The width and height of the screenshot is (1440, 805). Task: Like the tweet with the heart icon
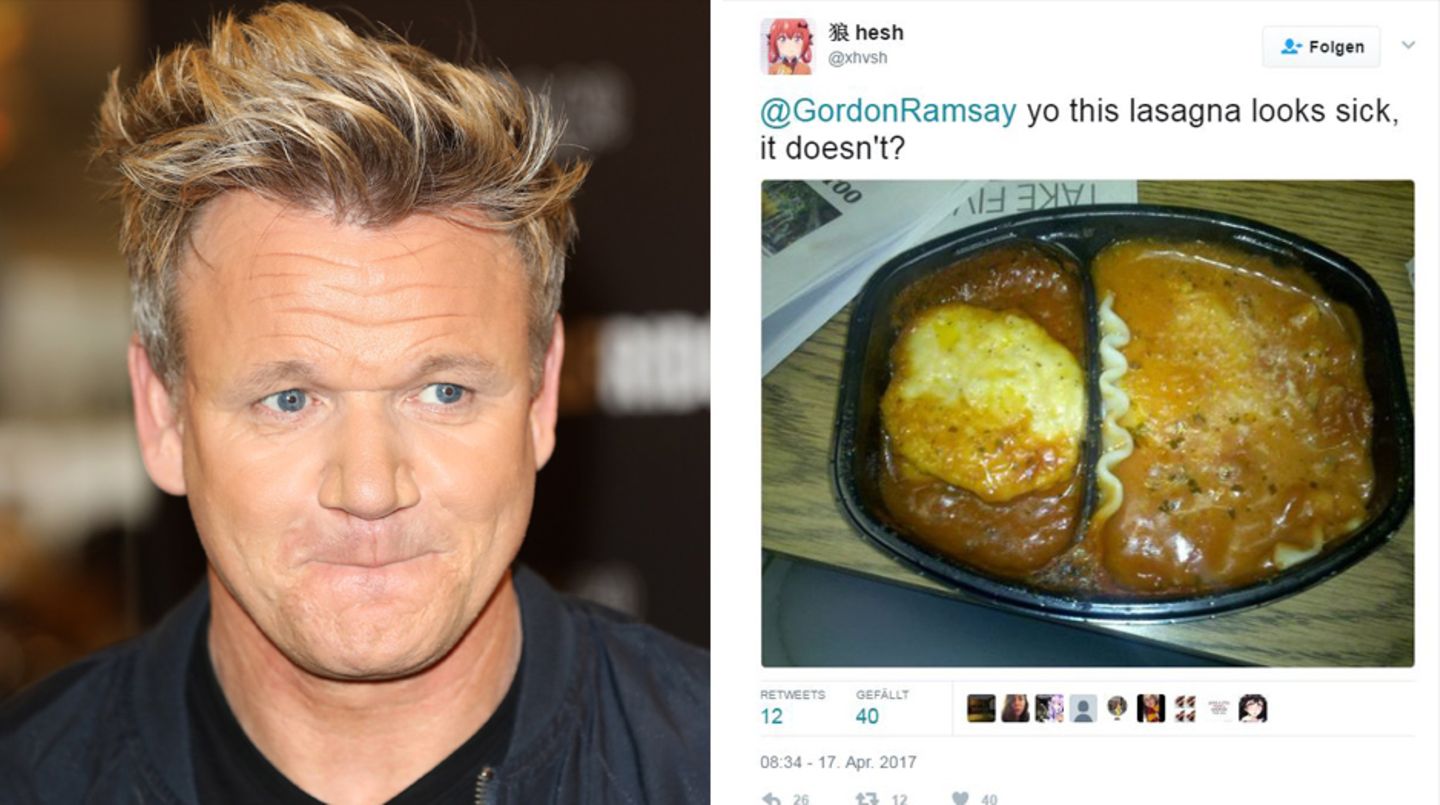click(x=960, y=798)
